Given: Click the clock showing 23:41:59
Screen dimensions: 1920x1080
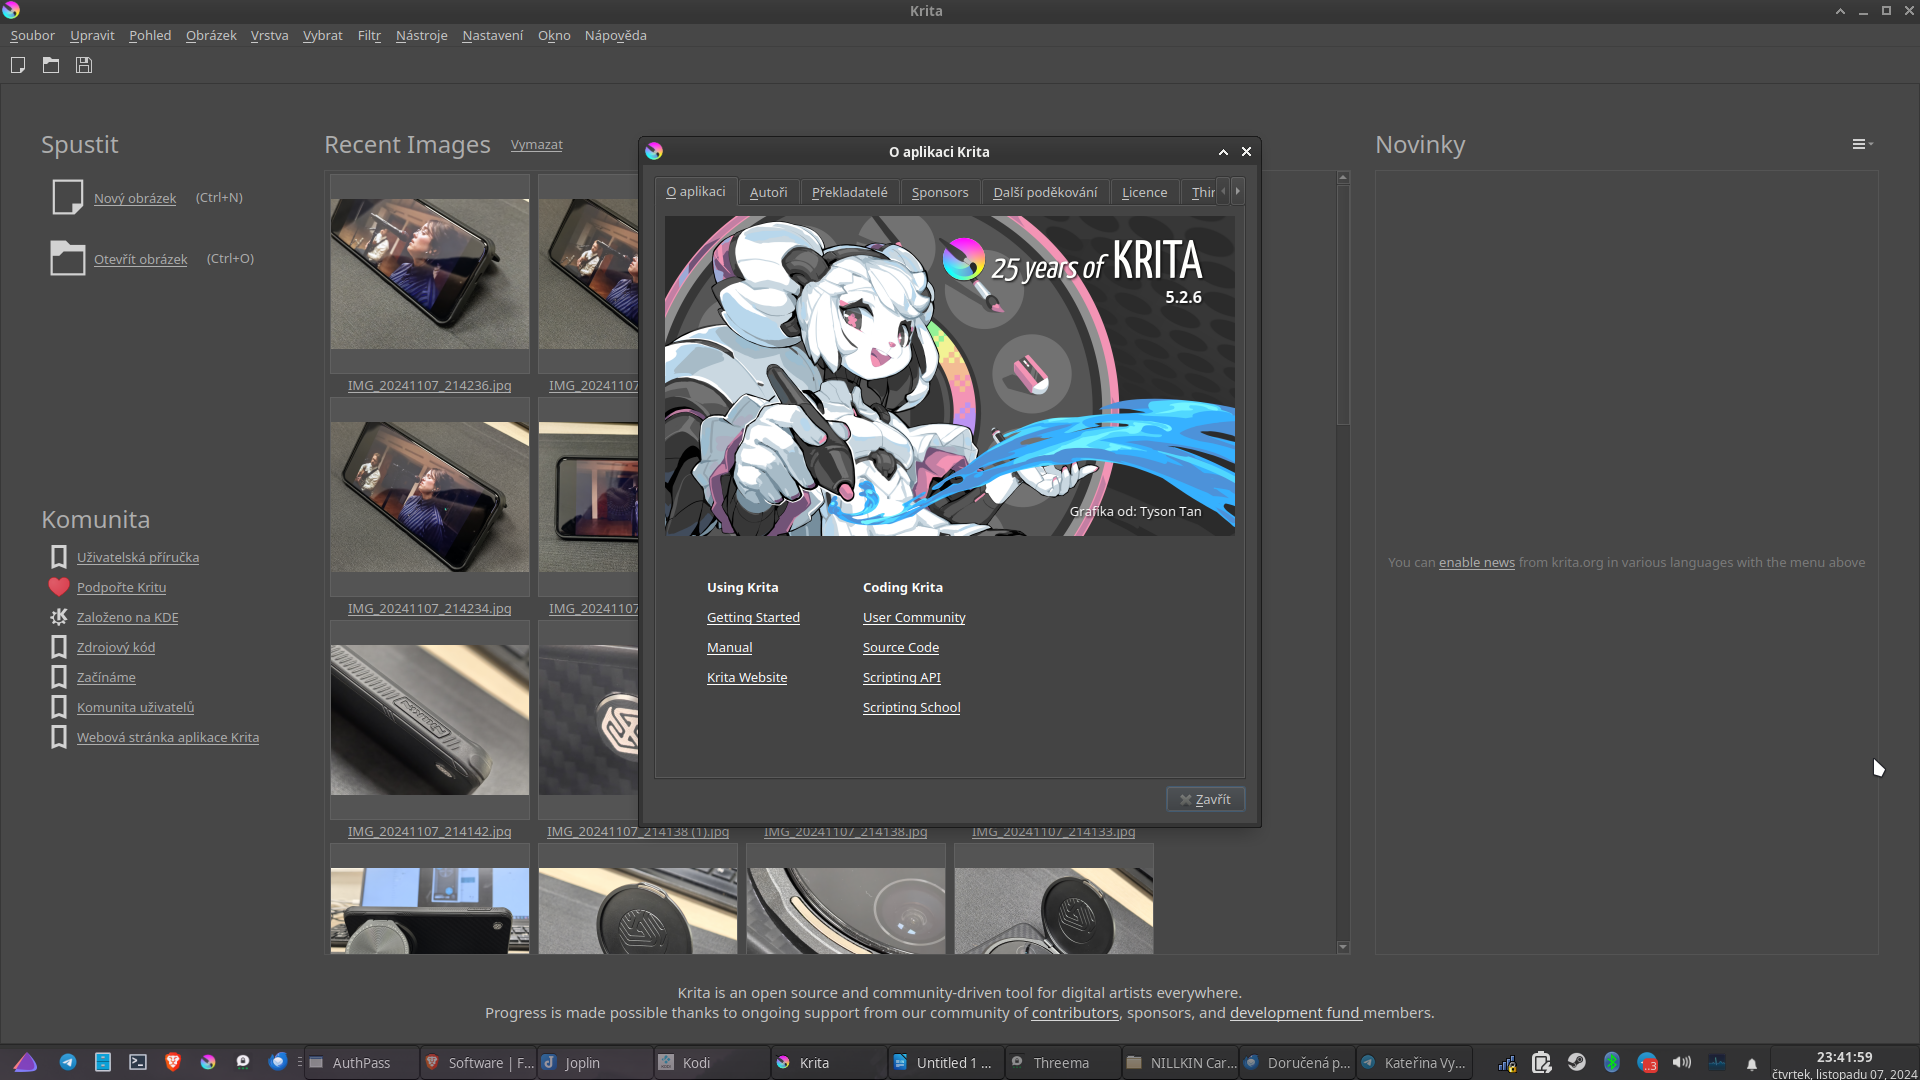Looking at the screenshot, I should click(1844, 1057).
